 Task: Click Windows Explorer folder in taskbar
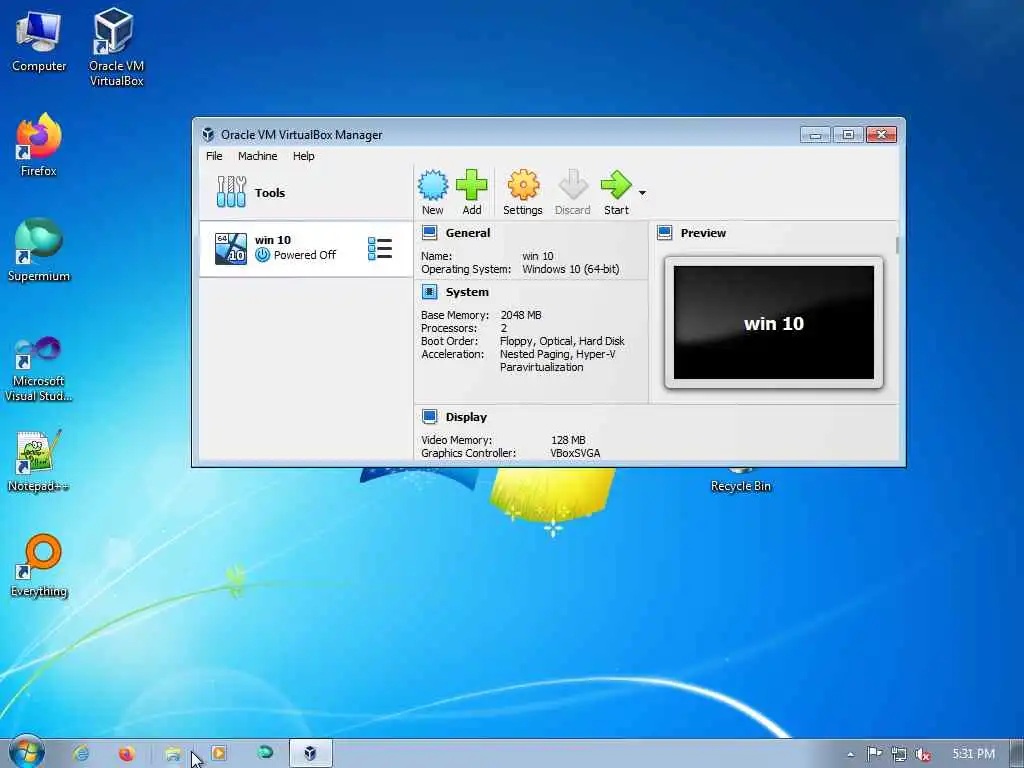[x=173, y=754]
